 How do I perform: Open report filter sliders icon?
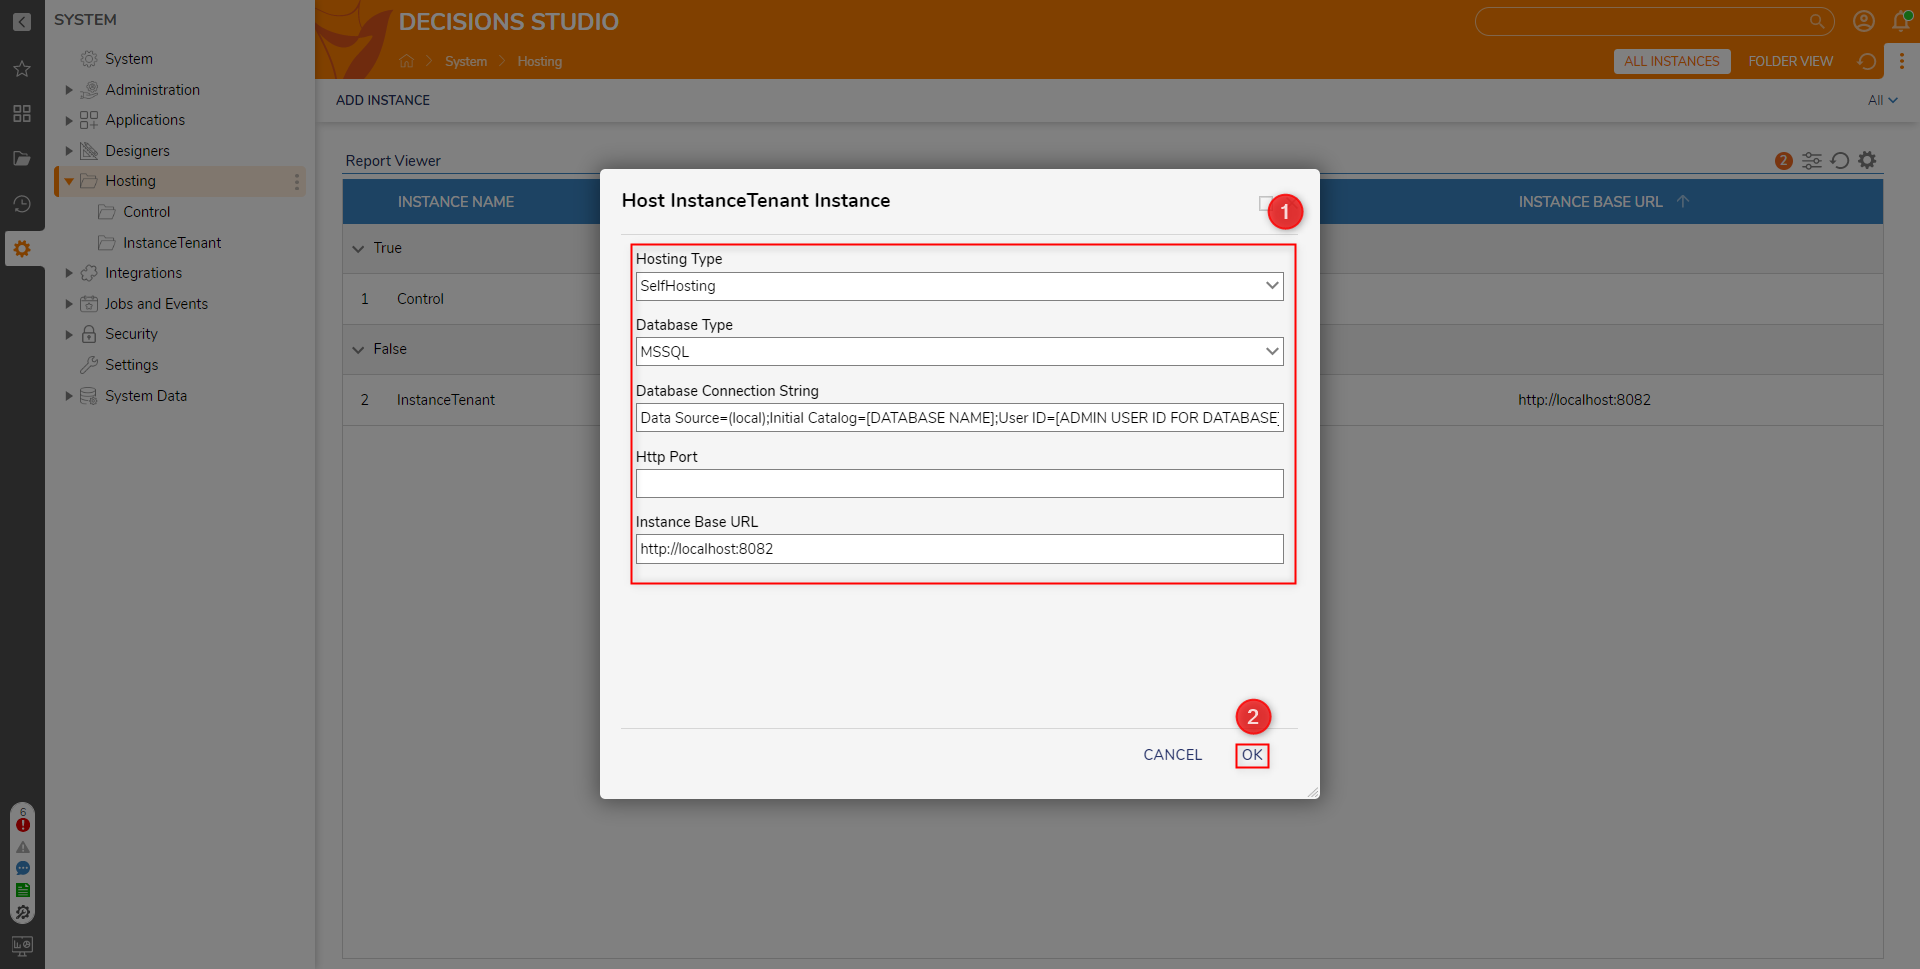[1812, 160]
